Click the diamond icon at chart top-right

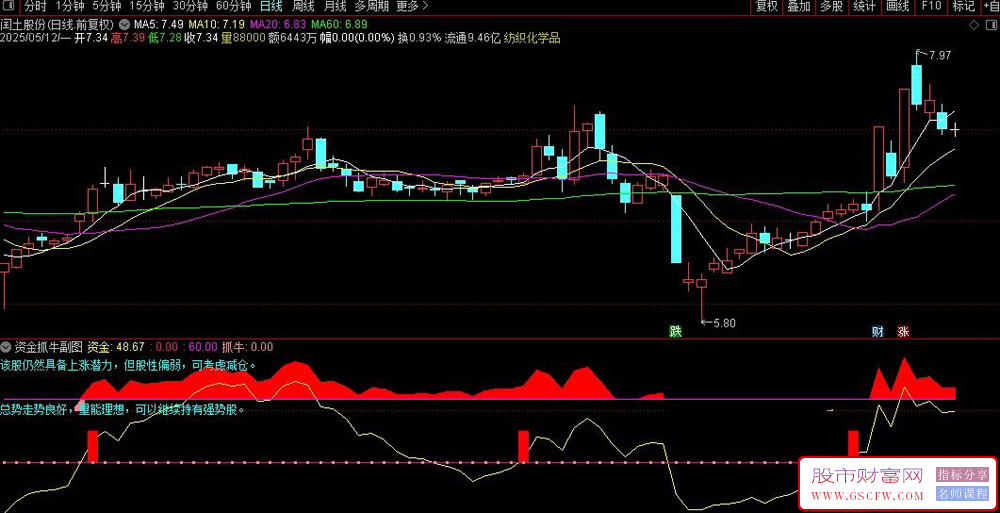(974, 25)
